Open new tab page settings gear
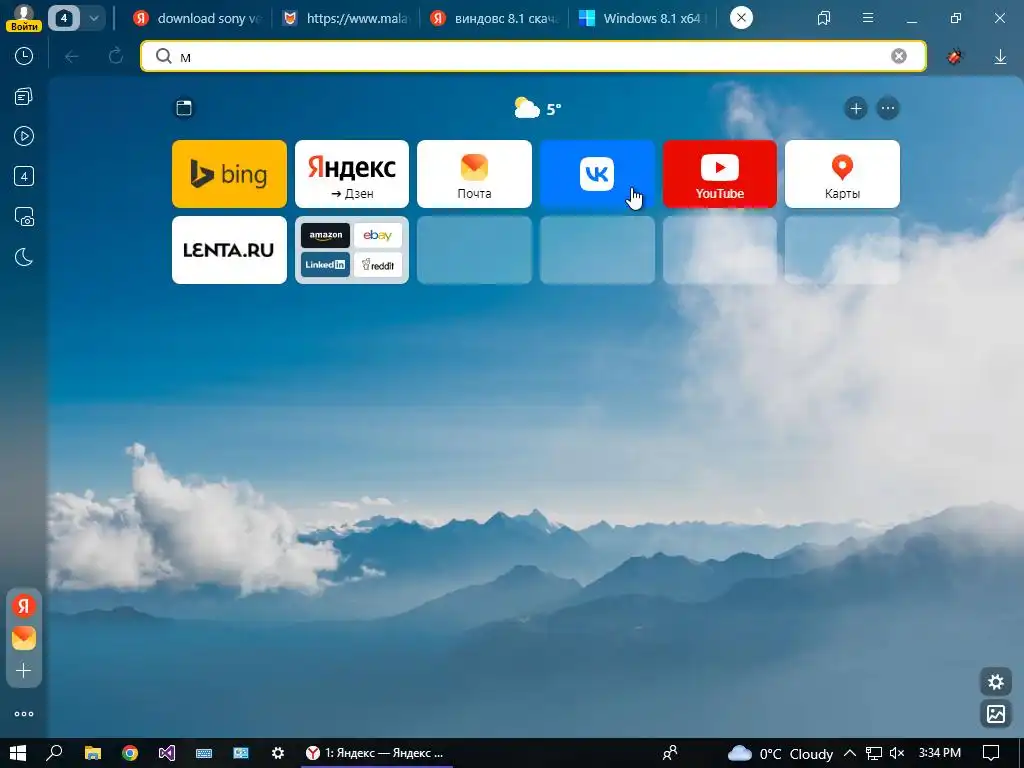Image resolution: width=1024 pixels, height=768 pixels. point(996,682)
